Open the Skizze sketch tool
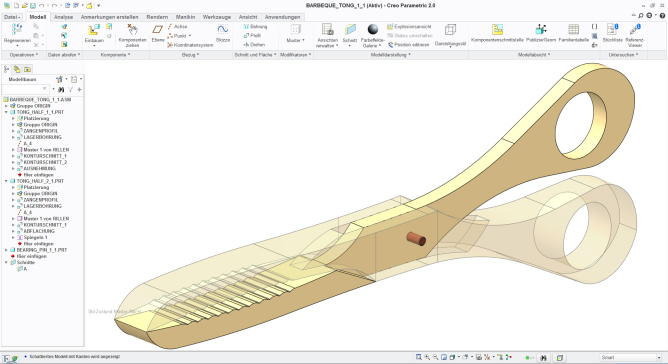This screenshot has height=364, width=668. 223,29
